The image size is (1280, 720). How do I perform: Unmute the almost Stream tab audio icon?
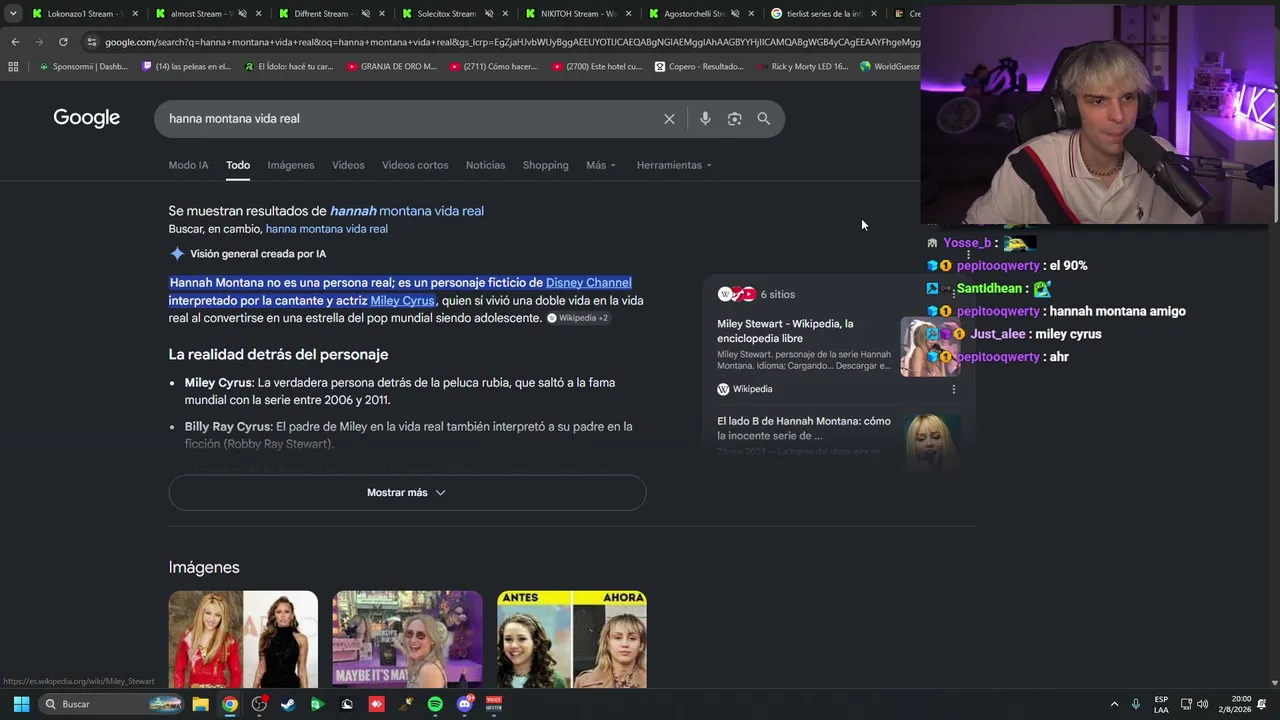tap(242, 14)
